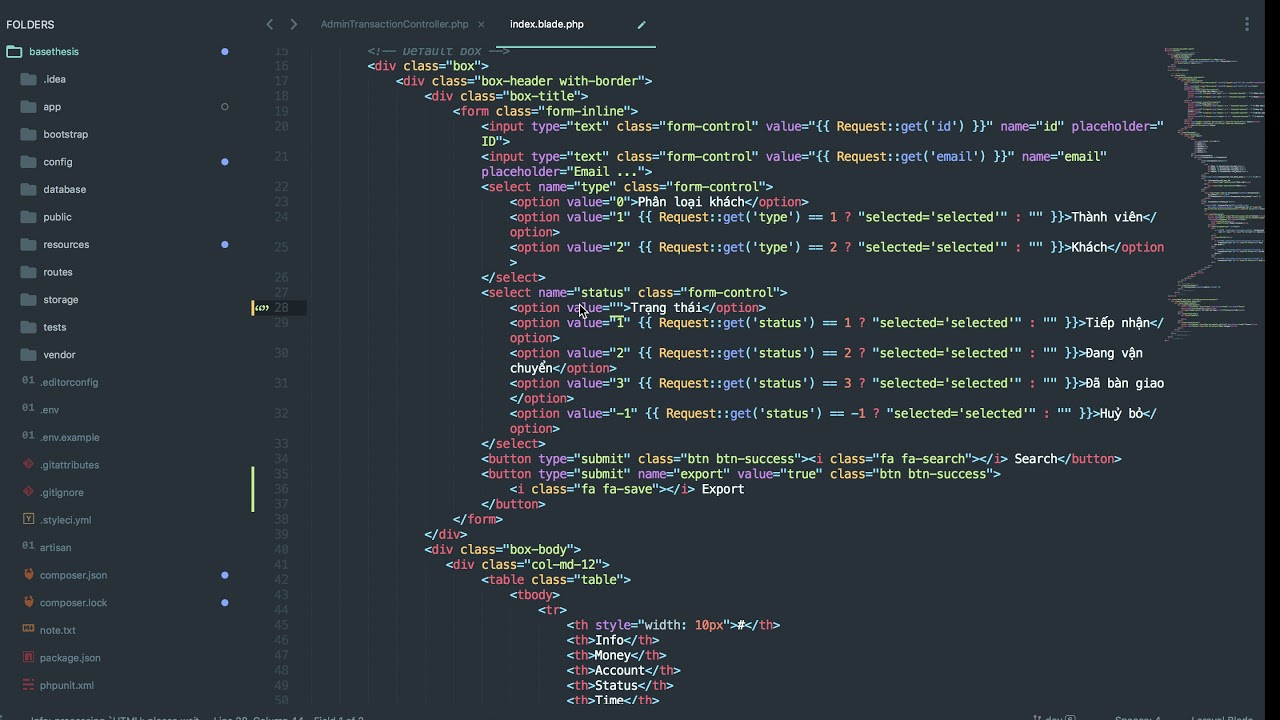Click the file icon beside .editorconfig

click(x=28, y=382)
